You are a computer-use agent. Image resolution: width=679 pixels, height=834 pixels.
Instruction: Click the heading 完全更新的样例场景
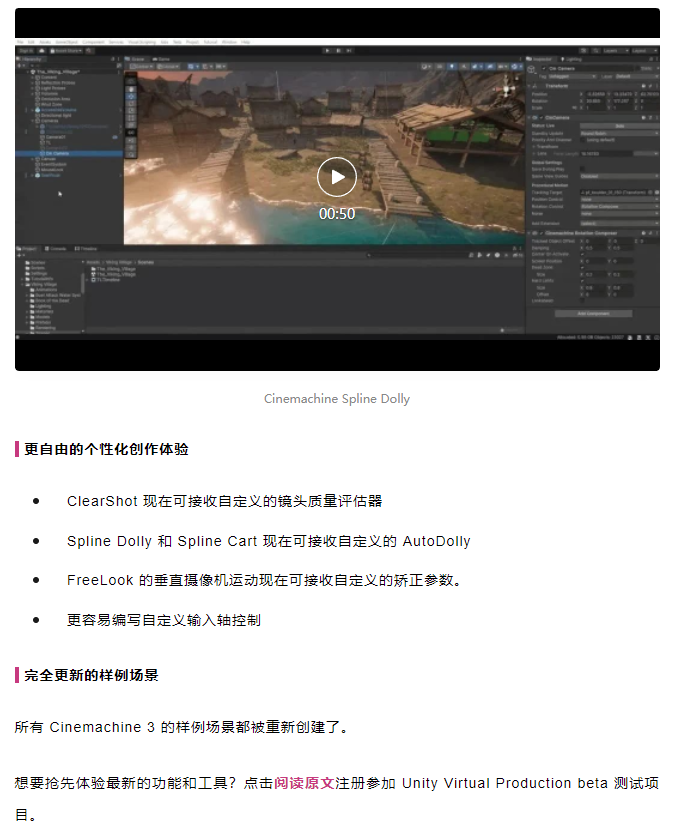click(x=91, y=675)
